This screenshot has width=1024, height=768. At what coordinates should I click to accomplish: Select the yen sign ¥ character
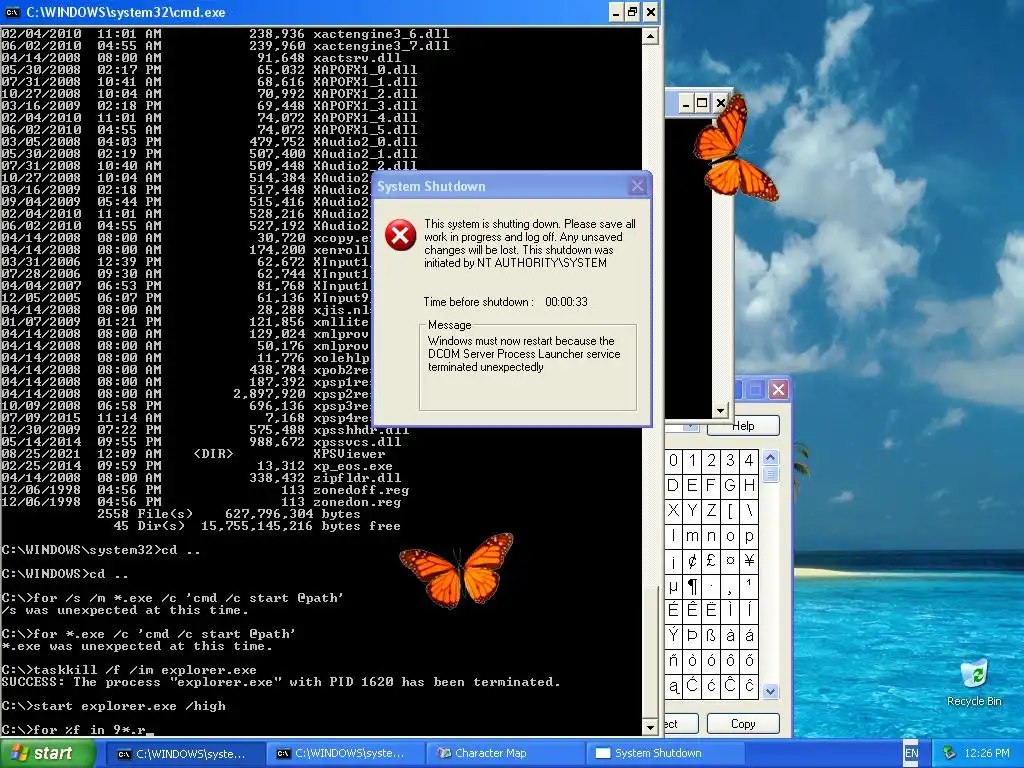pyautogui.click(x=749, y=560)
